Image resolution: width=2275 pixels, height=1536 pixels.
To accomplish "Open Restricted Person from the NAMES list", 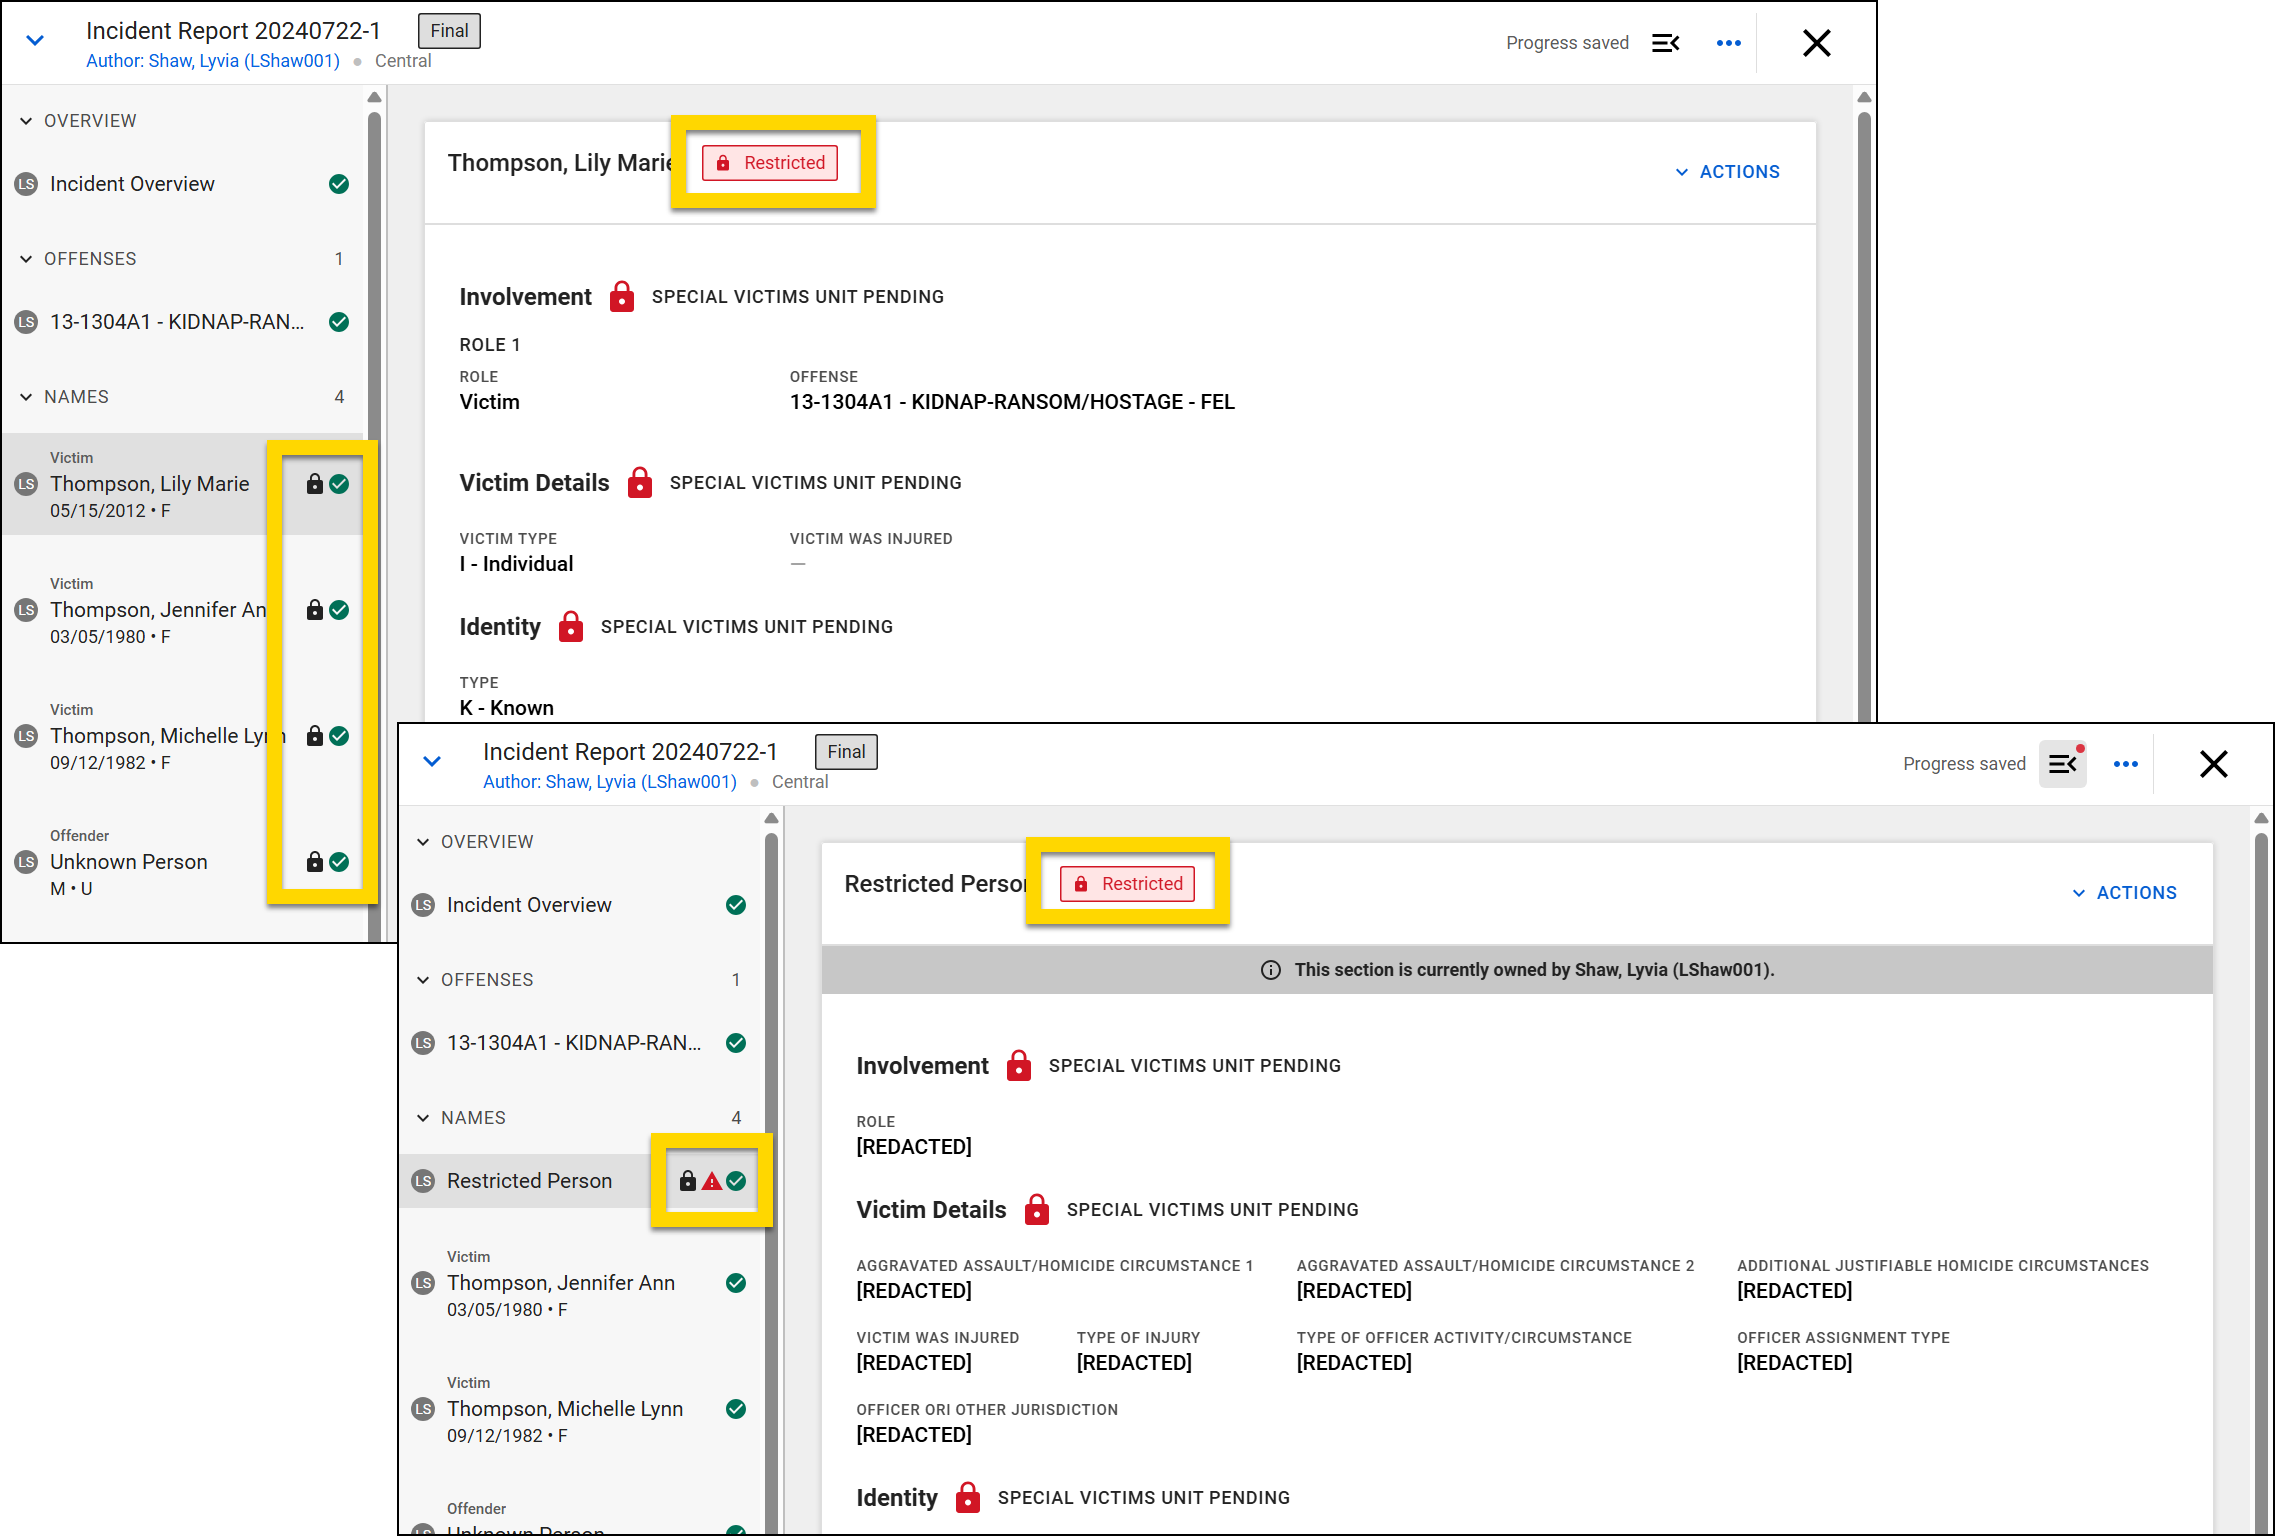I will pyautogui.click(x=529, y=1181).
